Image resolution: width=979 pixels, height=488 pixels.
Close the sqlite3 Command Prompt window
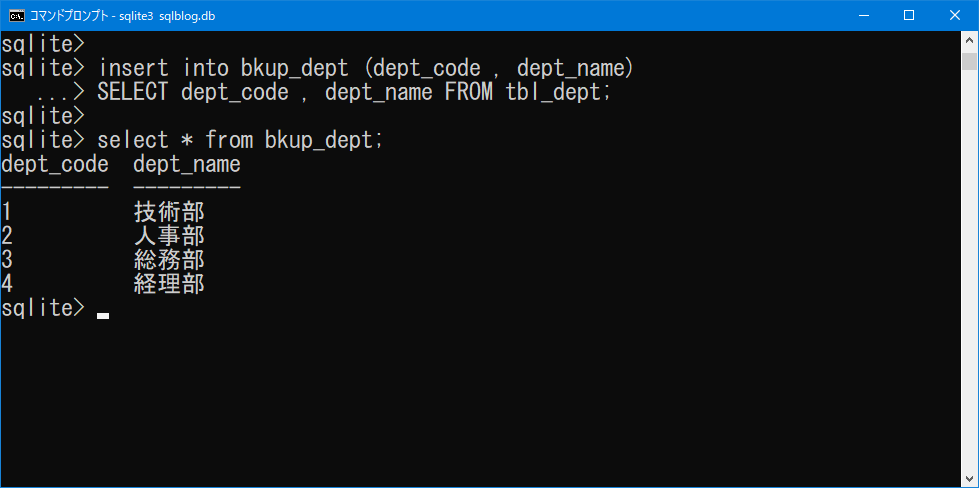coord(955,15)
